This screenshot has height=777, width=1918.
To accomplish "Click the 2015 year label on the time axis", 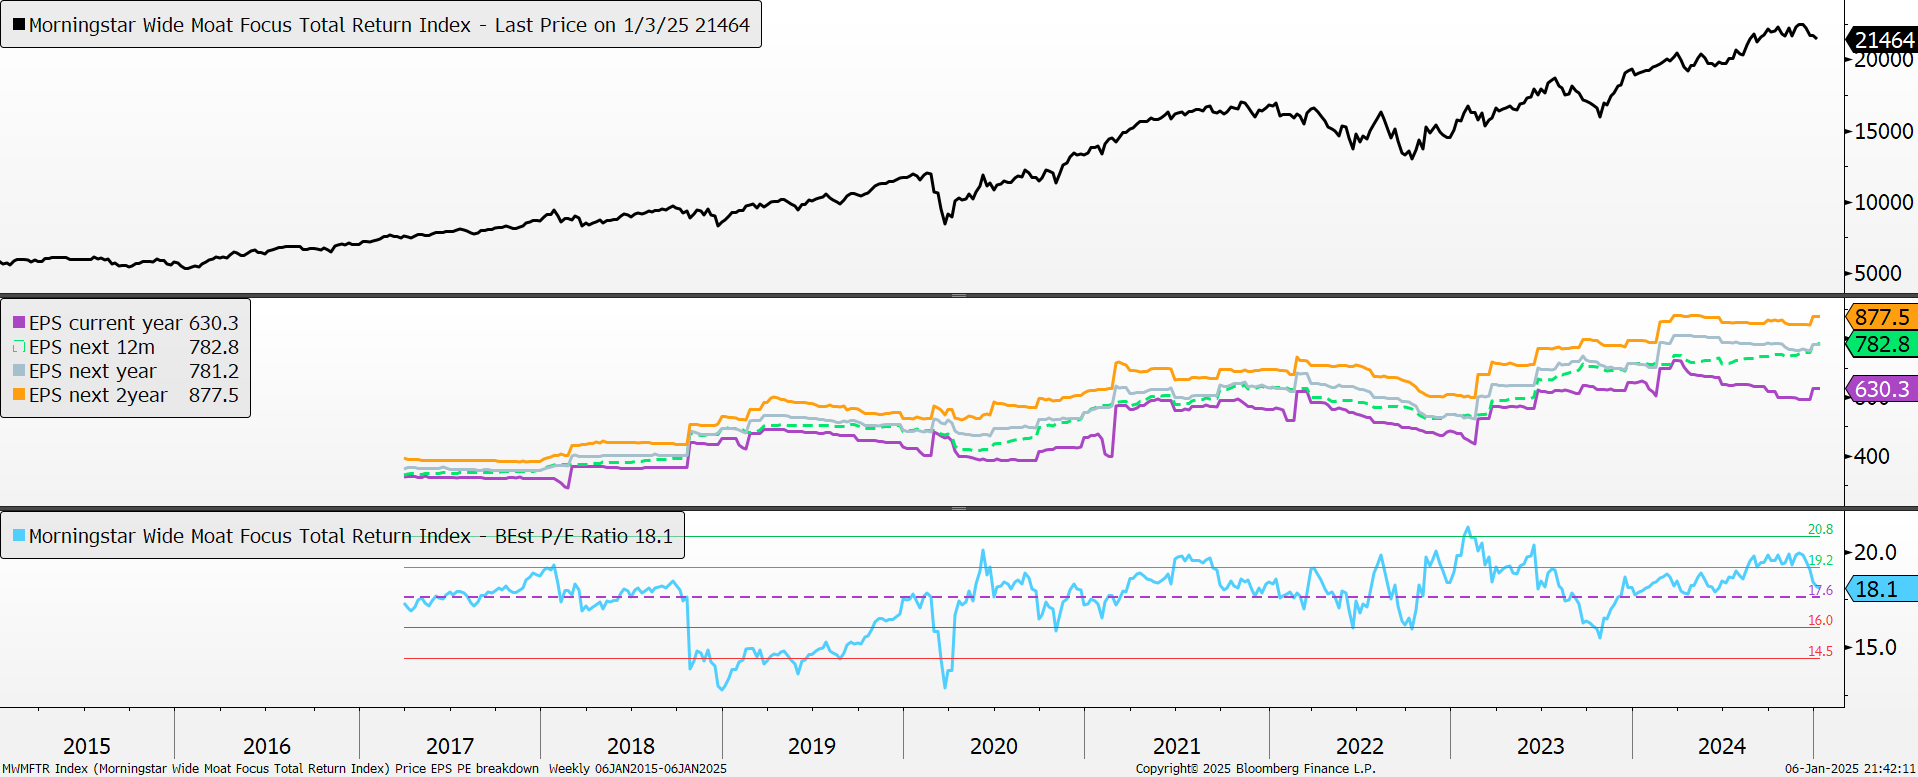I will [87, 746].
